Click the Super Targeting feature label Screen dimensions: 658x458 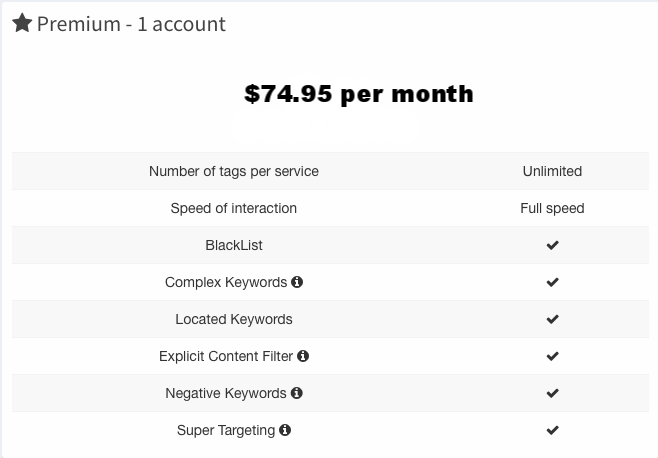tap(226, 430)
